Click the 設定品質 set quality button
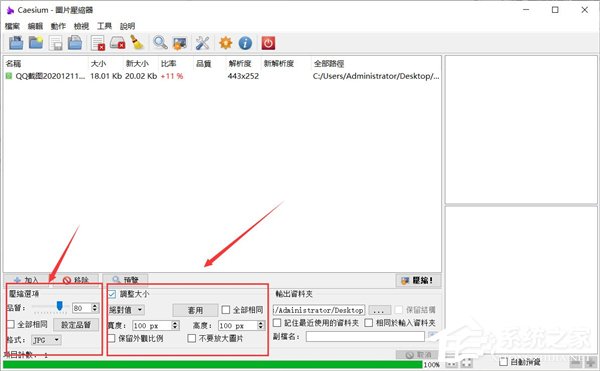Image resolution: width=600 pixels, height=371 pixels. tap(76, 325)
